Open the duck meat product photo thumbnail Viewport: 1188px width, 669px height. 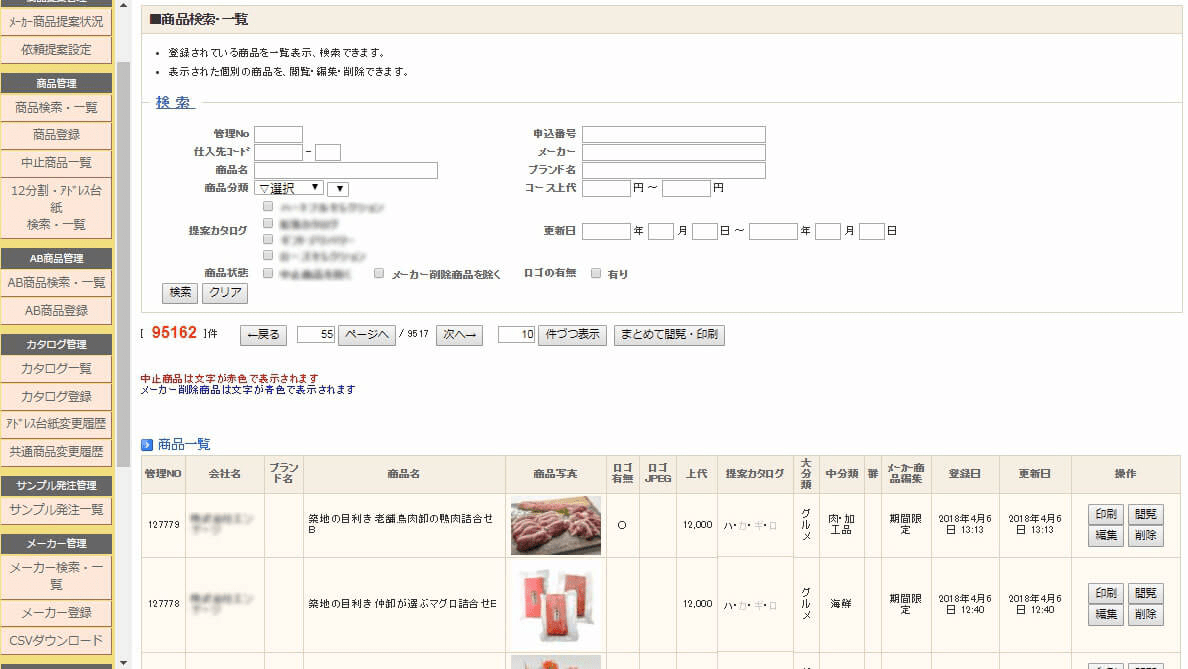(555, 525)
